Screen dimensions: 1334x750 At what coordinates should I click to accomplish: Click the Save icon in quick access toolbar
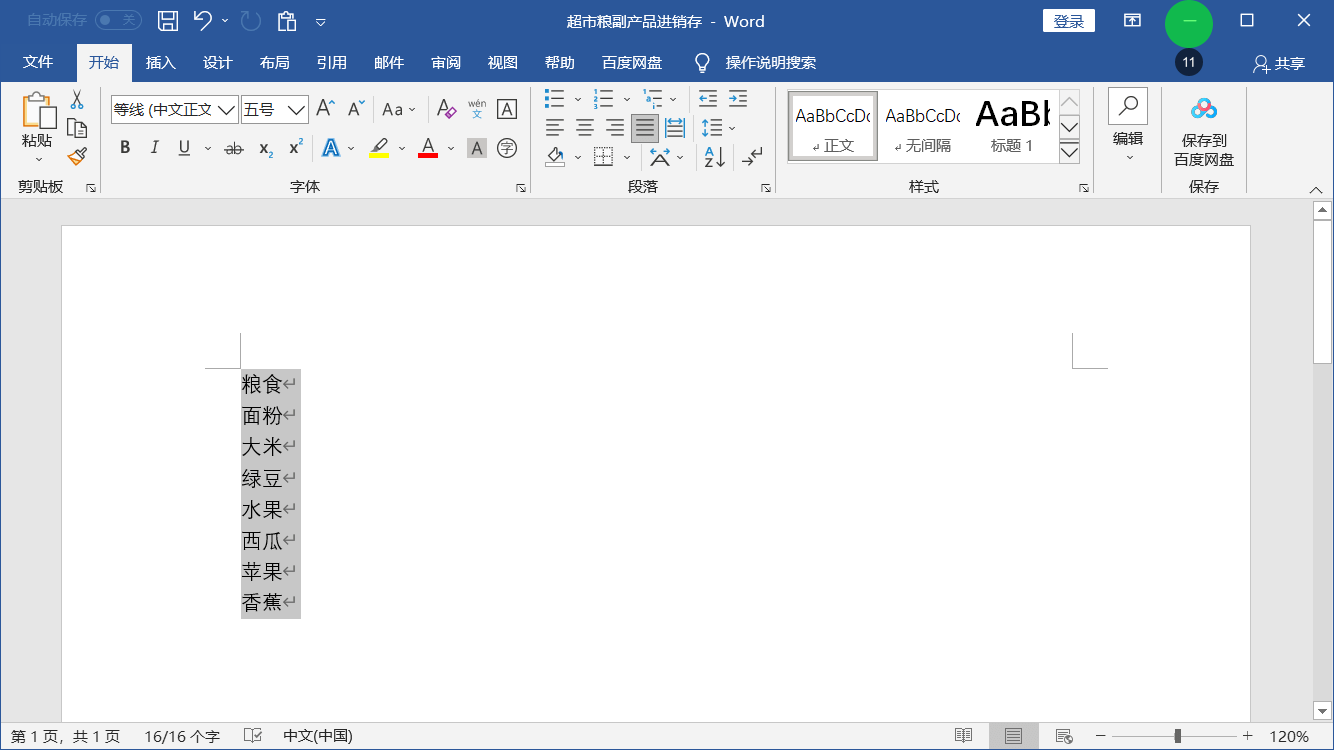point(168,21)
